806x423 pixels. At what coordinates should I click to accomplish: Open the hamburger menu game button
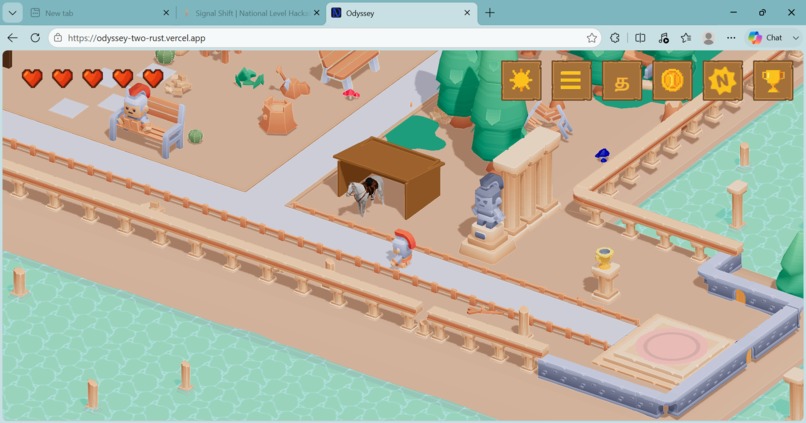(571, 81)
